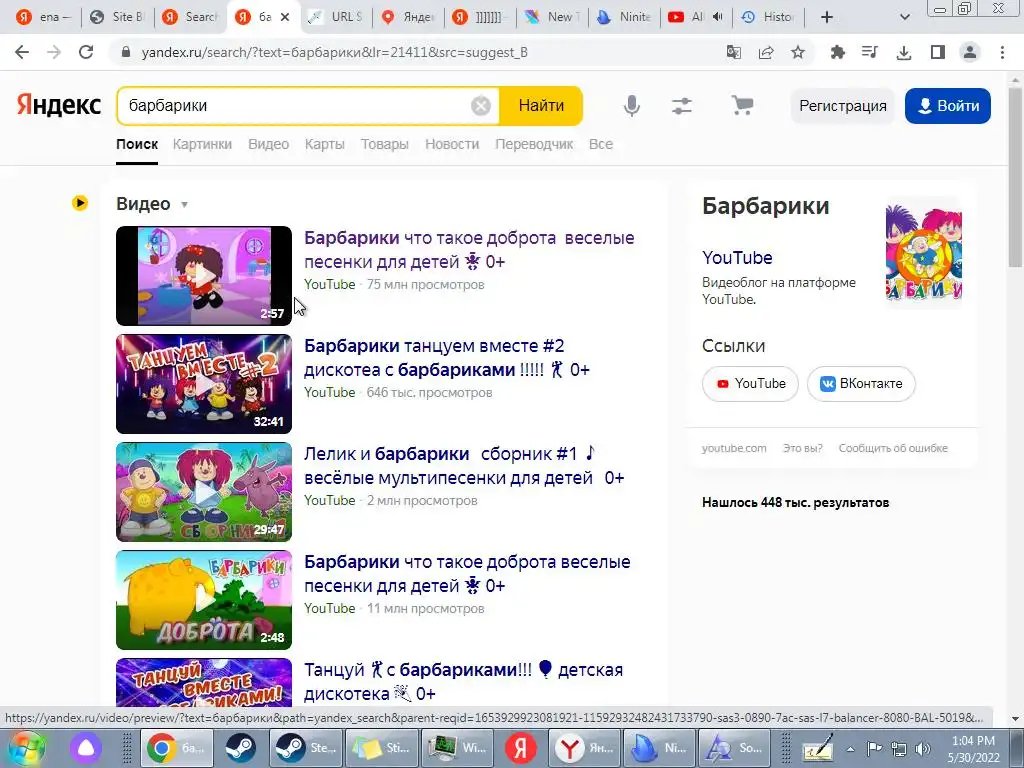This screenshot has width=1024, height=768.
Task: Start voice search with the microphone icon
Action: tap(632, 105)
